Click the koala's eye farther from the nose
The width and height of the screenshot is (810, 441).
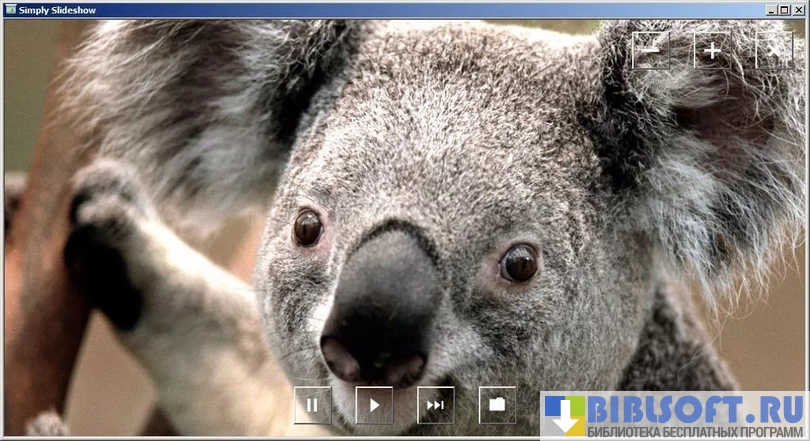point(519,263)
